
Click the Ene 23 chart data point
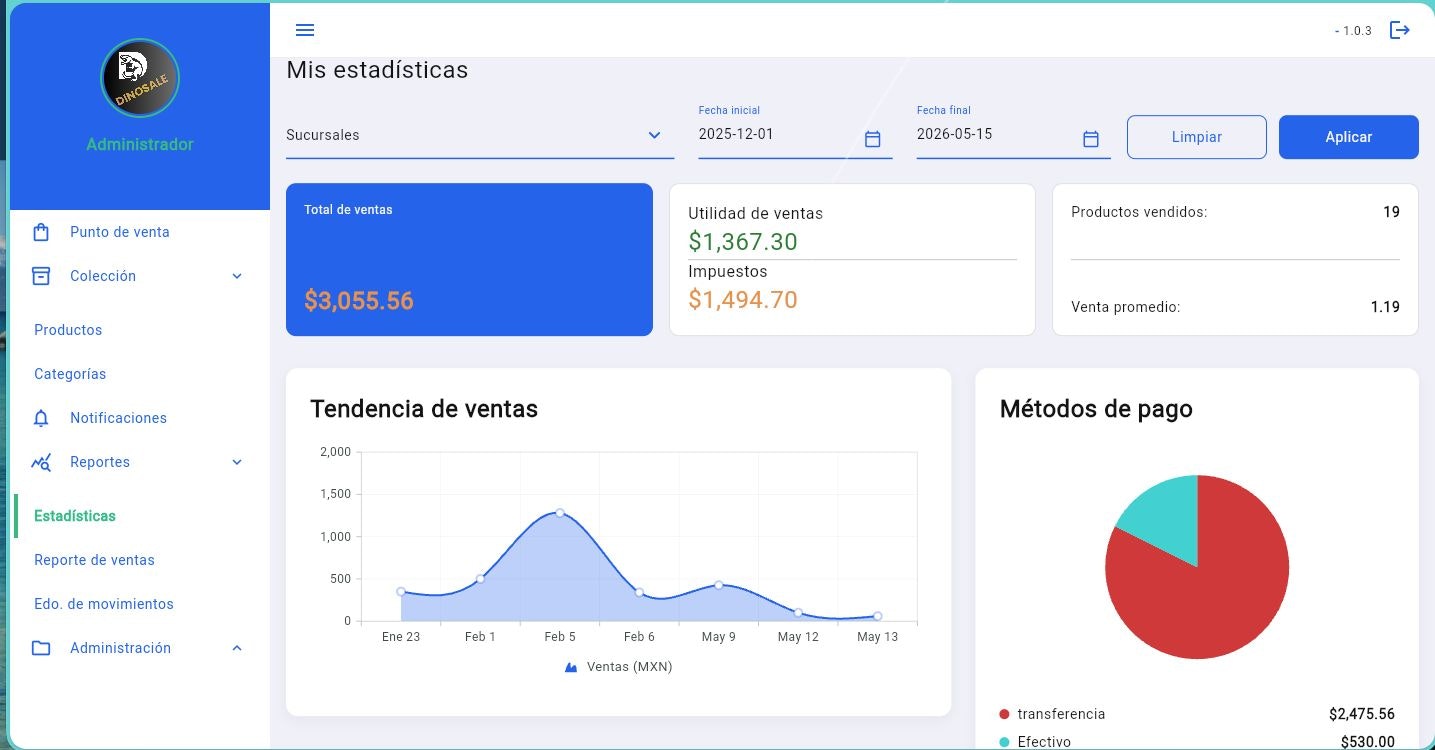pyautogui.click(x=401, y=591)
